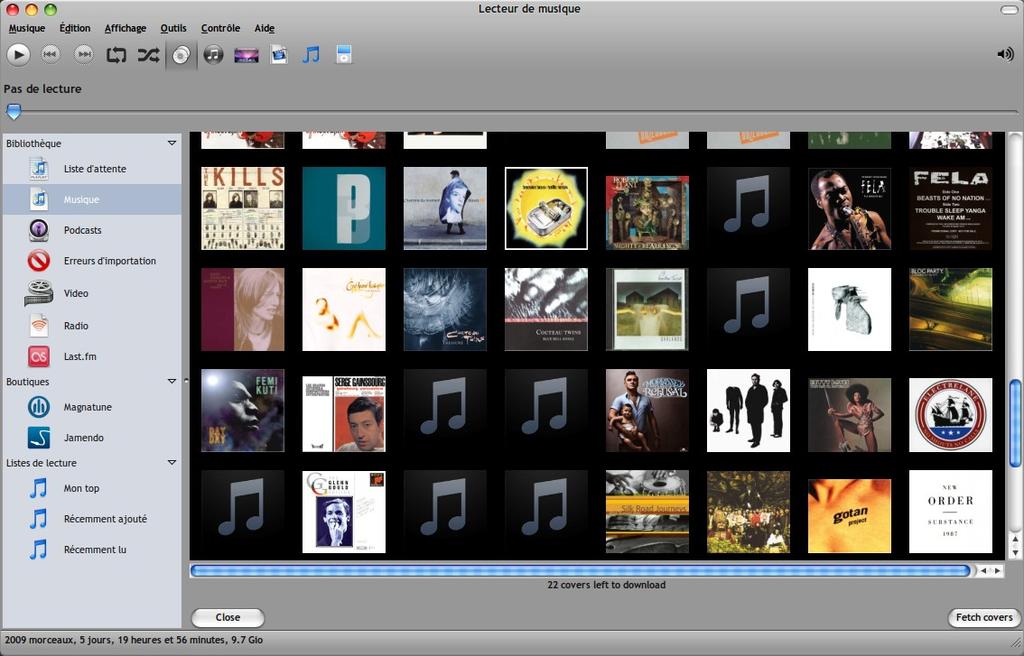Click the Close button
1024x656 pixels.
tap(227, 617)
